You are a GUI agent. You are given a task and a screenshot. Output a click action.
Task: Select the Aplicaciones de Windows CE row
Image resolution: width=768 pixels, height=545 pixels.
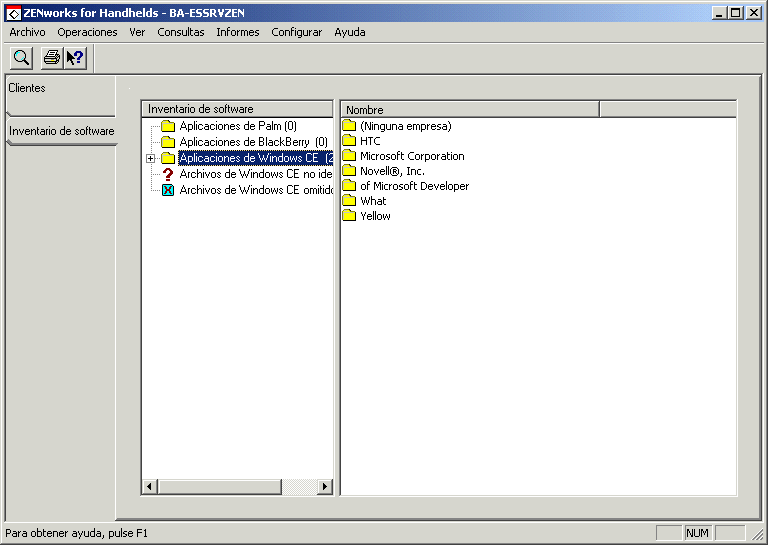click(256, 158)
